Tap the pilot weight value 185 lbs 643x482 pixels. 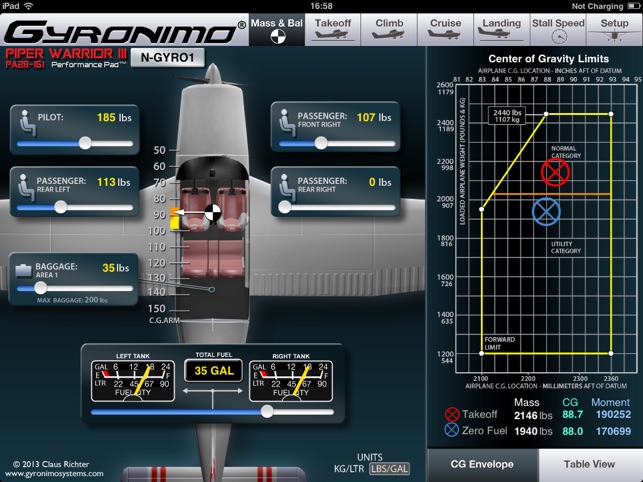tap(114, 118)
